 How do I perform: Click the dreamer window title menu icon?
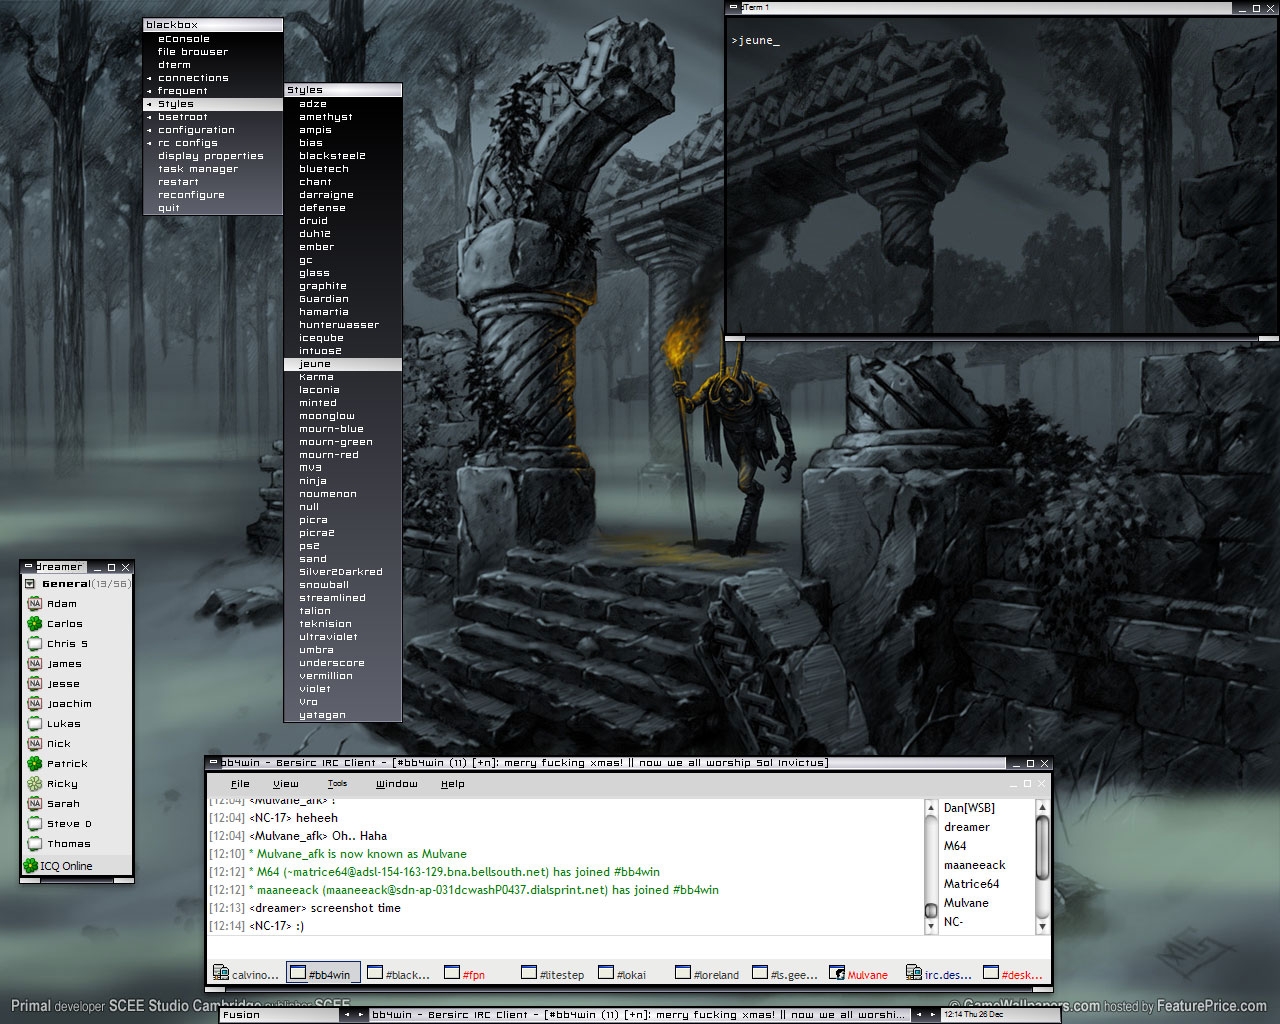click(x=28, y=567)
